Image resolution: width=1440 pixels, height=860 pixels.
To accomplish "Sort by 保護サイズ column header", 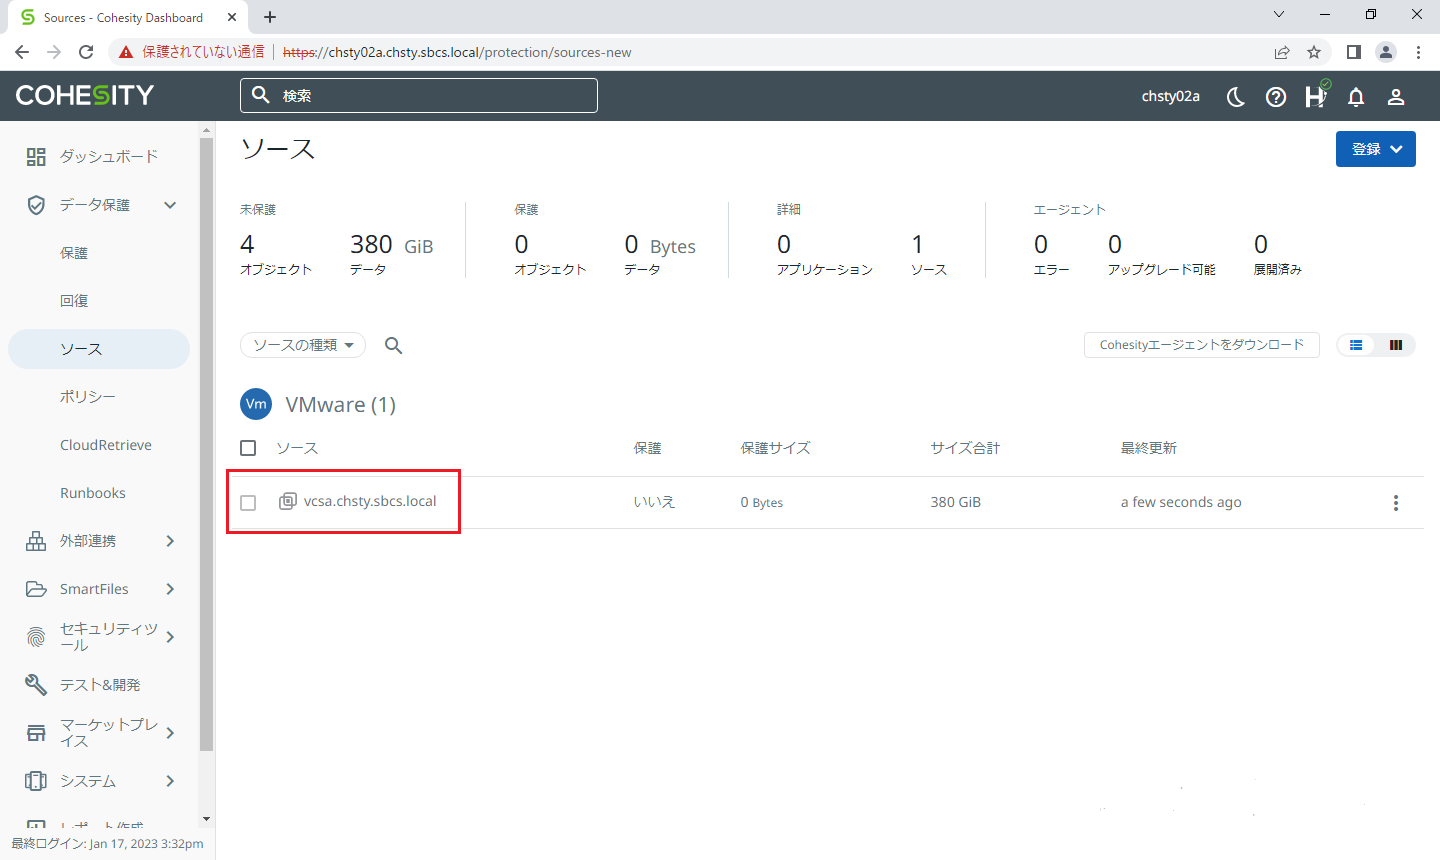I will click(x=775, y=448).
